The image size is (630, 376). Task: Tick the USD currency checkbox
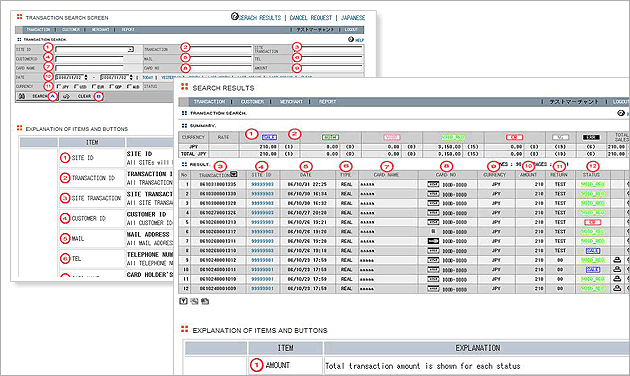76,86
